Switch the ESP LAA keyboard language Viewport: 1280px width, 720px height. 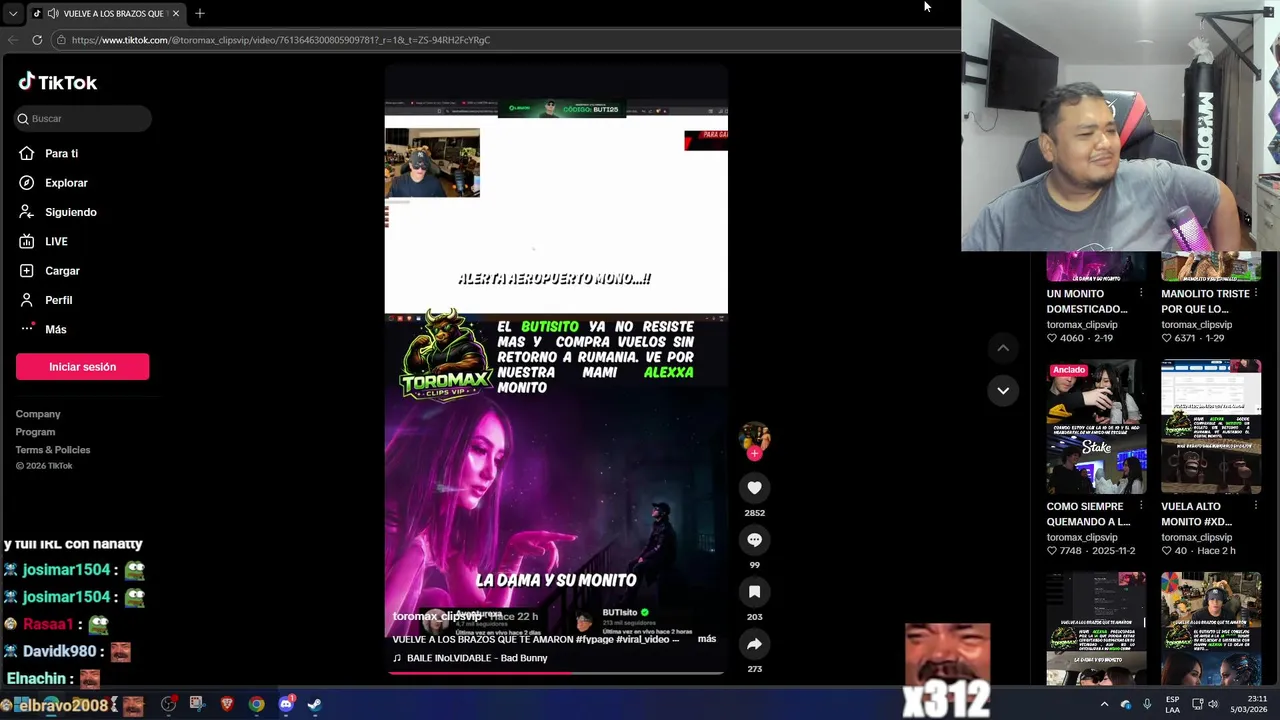click(x=1172, y=704)
